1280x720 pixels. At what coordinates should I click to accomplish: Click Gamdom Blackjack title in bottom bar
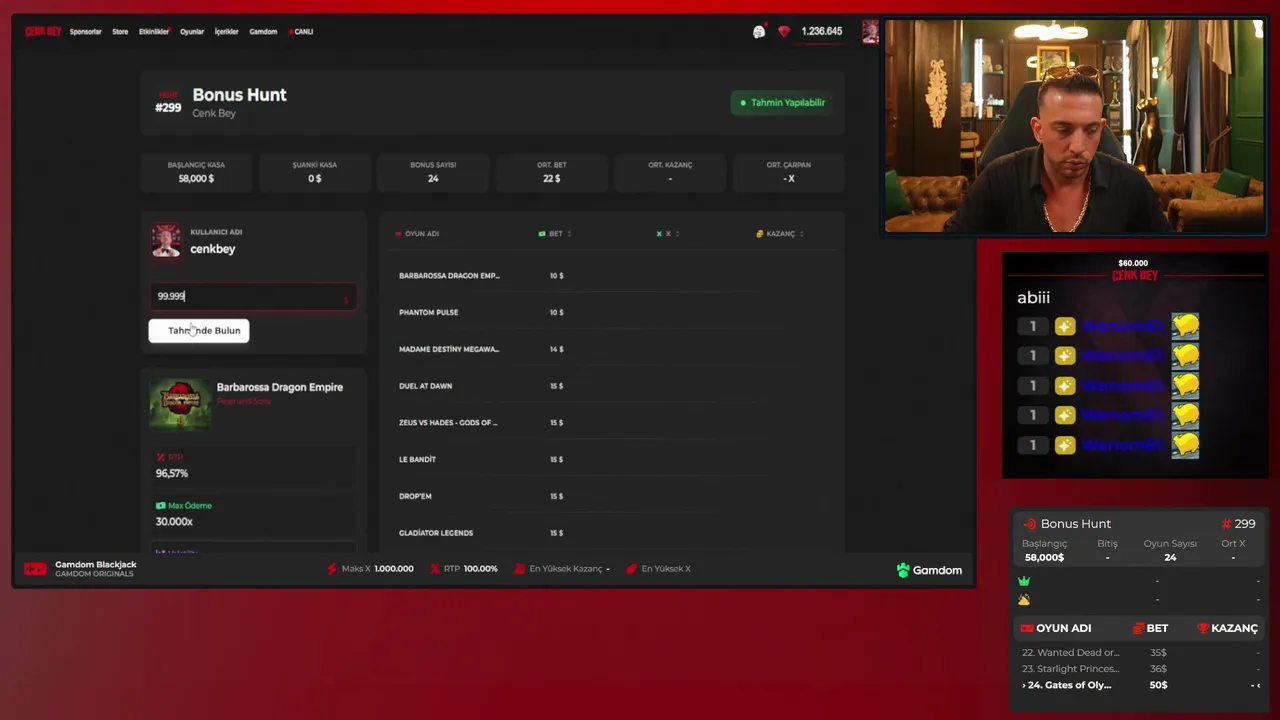(x=96, y=565)
